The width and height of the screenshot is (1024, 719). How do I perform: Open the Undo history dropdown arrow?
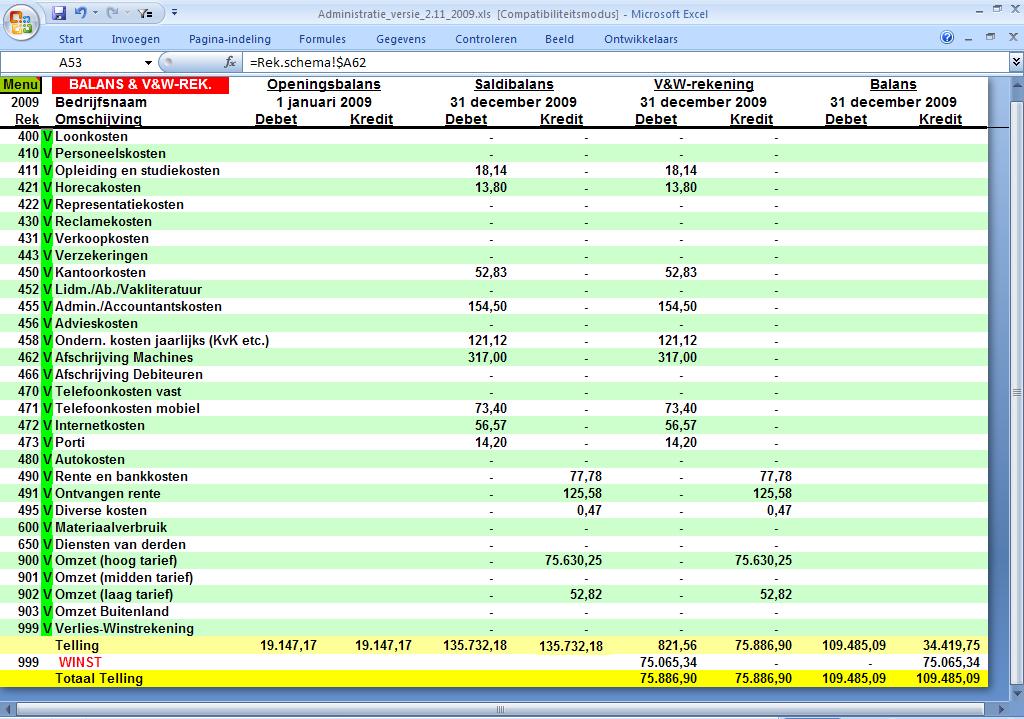coord(94,13)
